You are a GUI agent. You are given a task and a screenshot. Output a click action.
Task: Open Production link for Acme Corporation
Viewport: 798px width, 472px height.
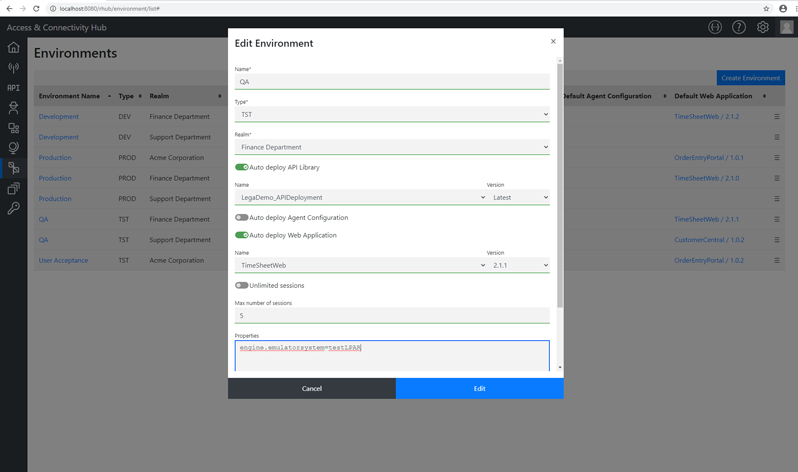point(55,158)
